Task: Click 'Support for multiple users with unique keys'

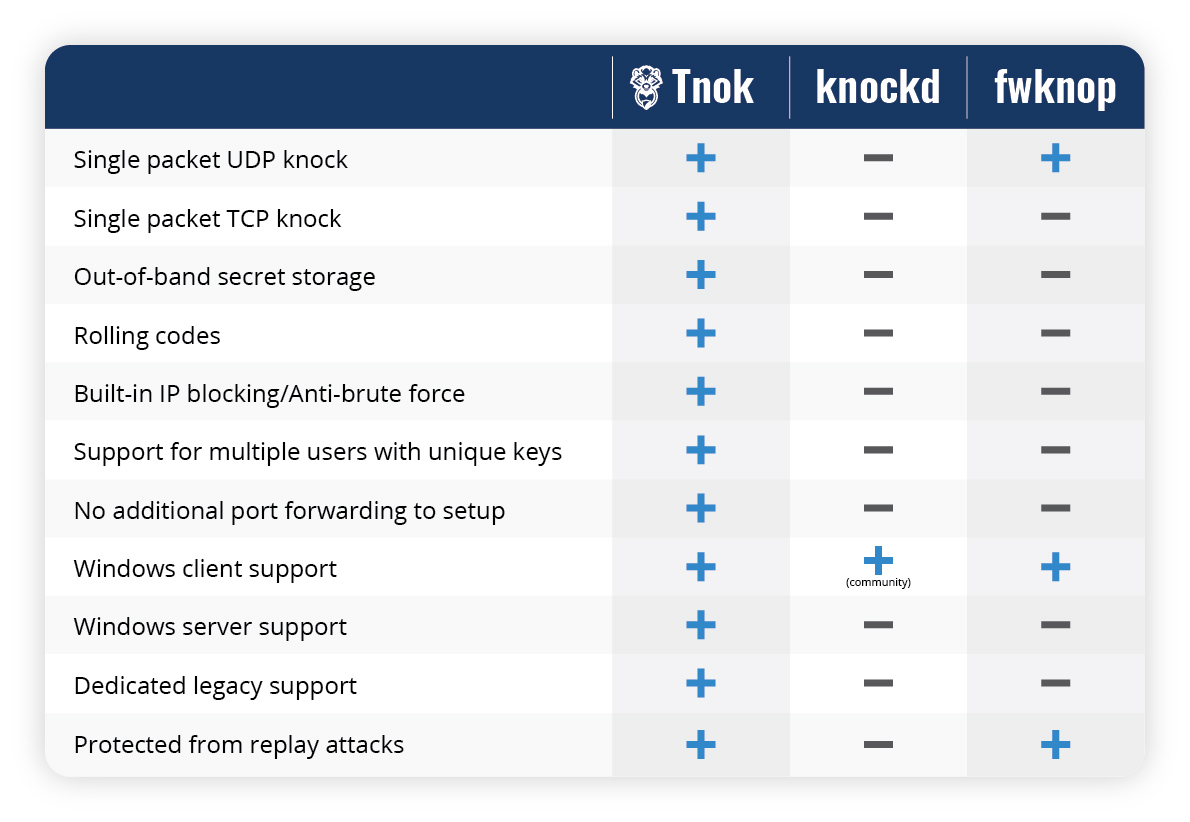Action: click(318, 452)
